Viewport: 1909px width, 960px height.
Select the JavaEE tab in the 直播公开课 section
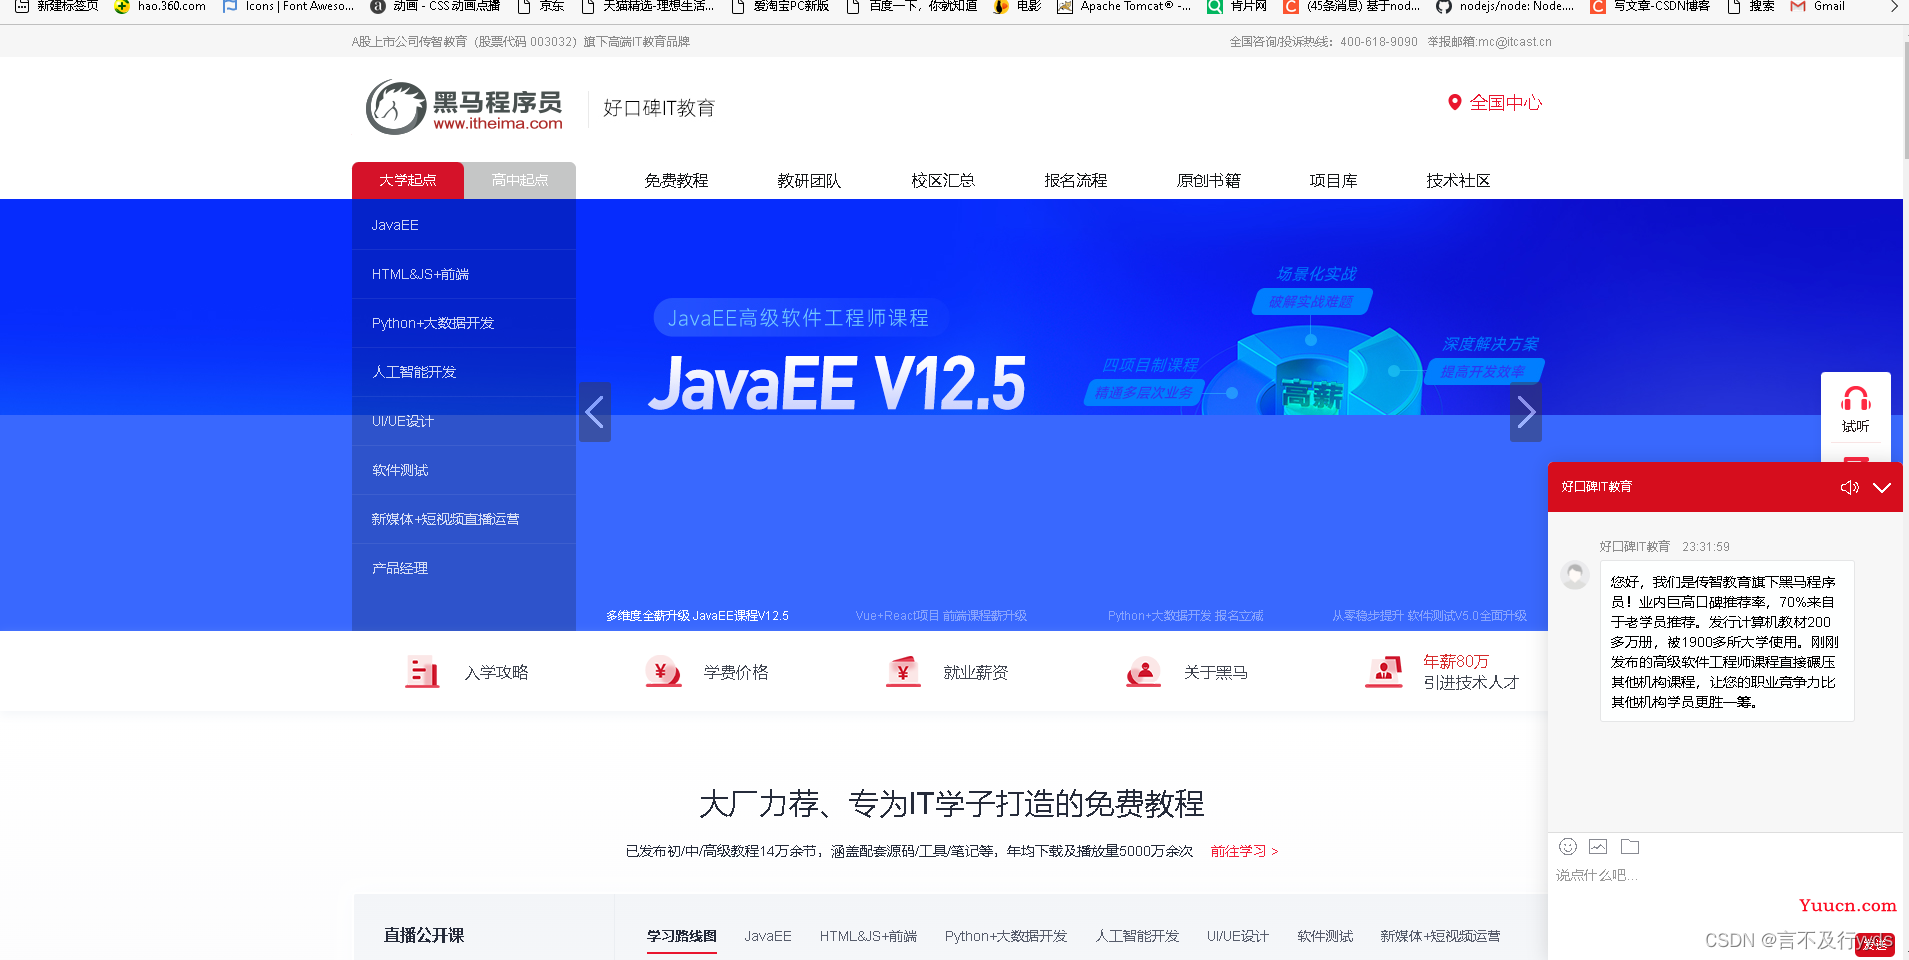(767, 936)
